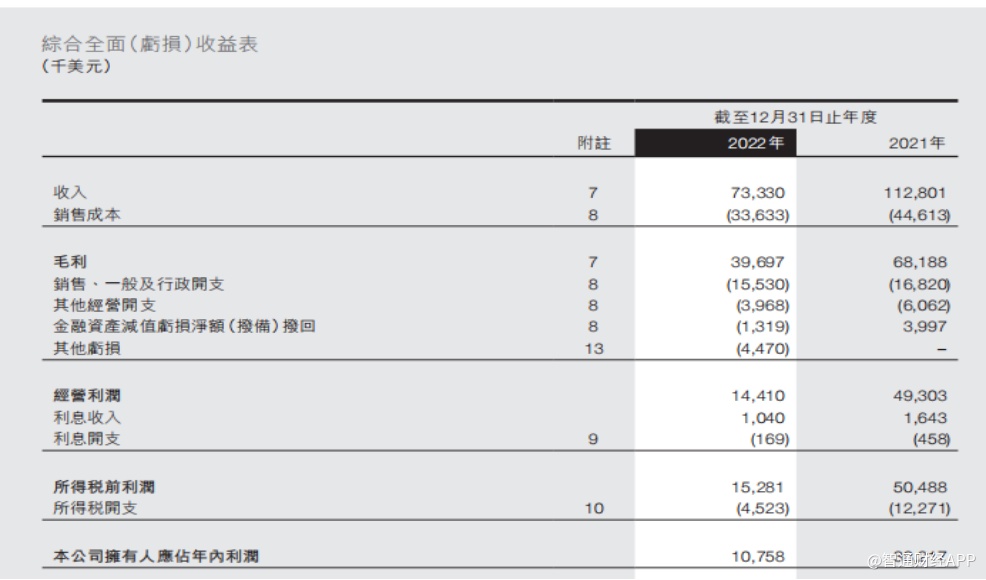Click the 毛利 row label
The image size is (986, 580).
point(70,262)
